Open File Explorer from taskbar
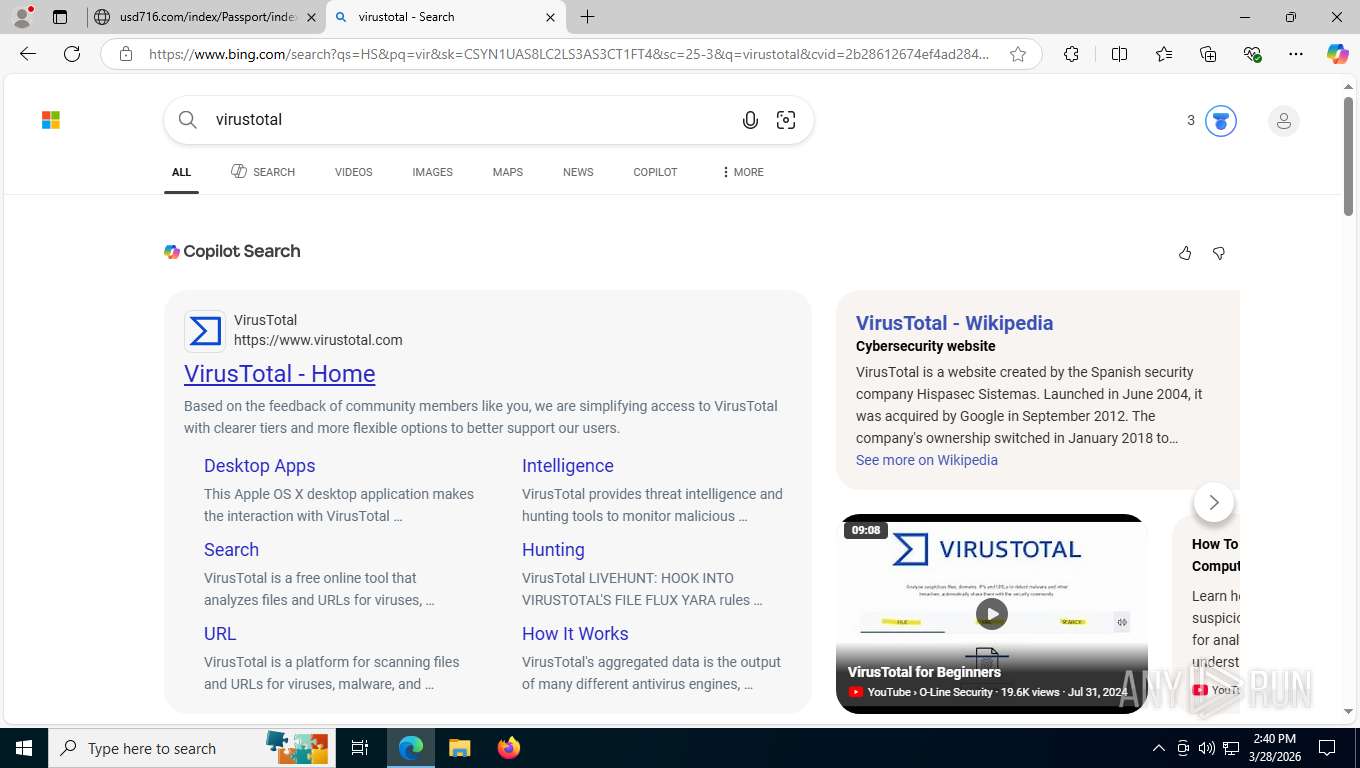Viewport: 1360px width, 768px height. pos(459,748)
